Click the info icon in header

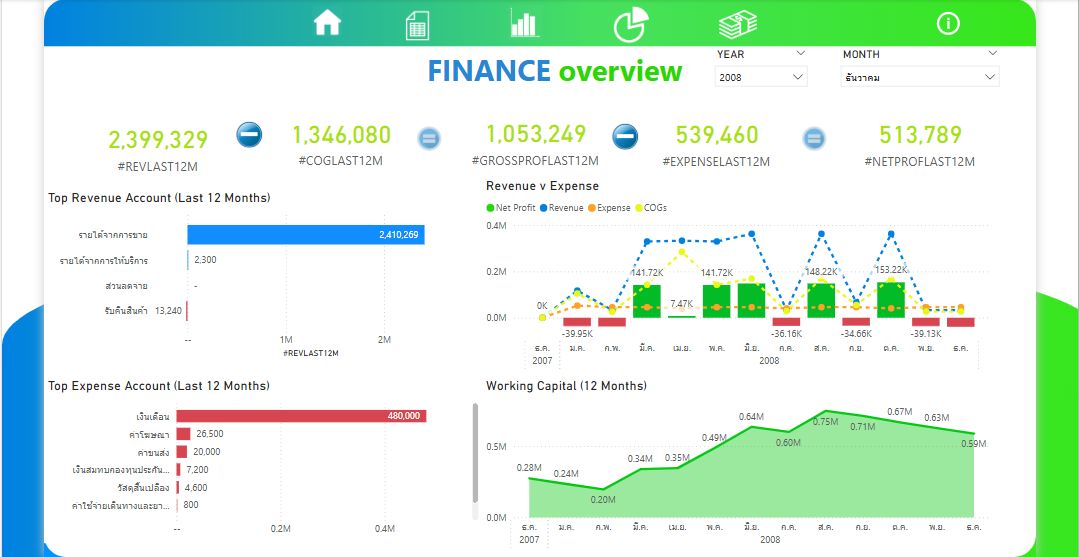pyautogui.click(x=947, y=24)
